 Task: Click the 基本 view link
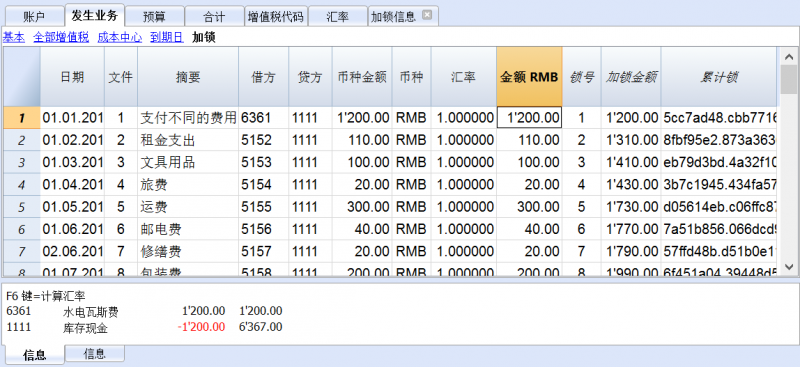point(14,37)
